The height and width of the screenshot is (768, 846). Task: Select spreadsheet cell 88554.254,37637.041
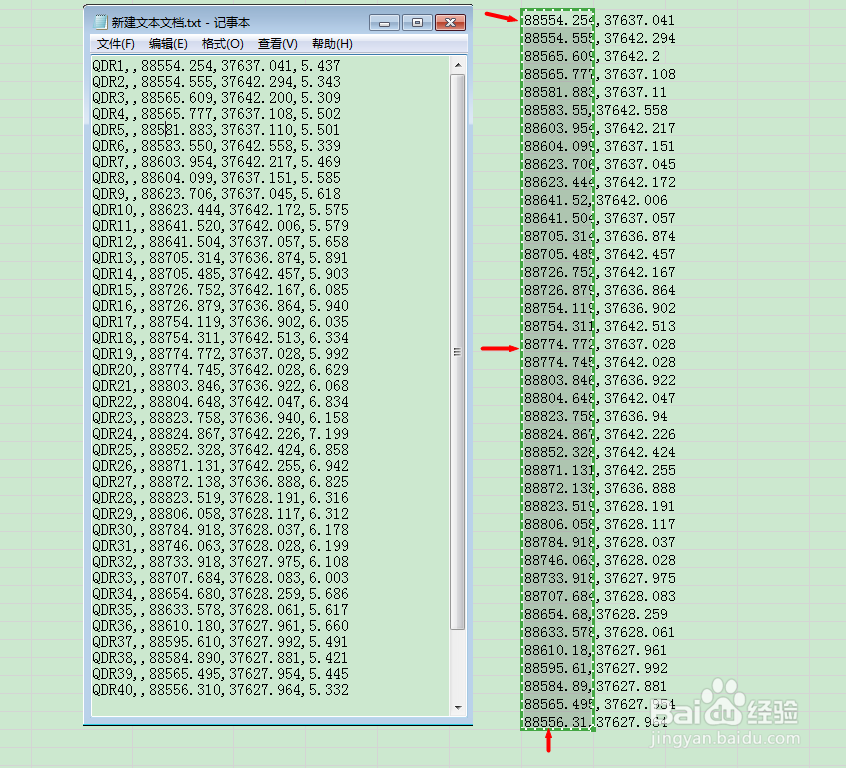coord(558,21)
